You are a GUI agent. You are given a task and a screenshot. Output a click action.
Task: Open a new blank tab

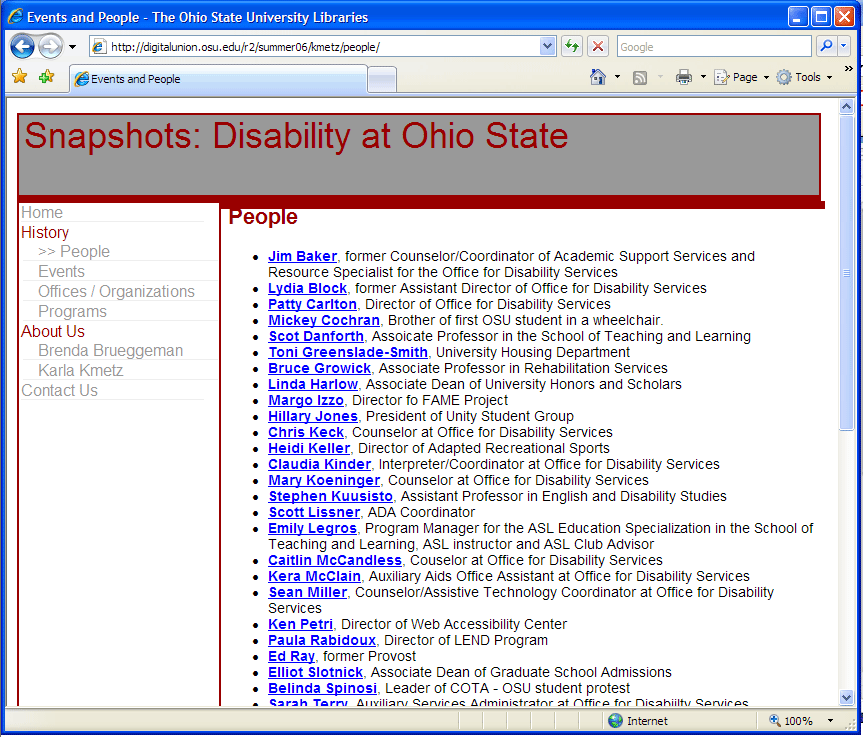(382, 79)
